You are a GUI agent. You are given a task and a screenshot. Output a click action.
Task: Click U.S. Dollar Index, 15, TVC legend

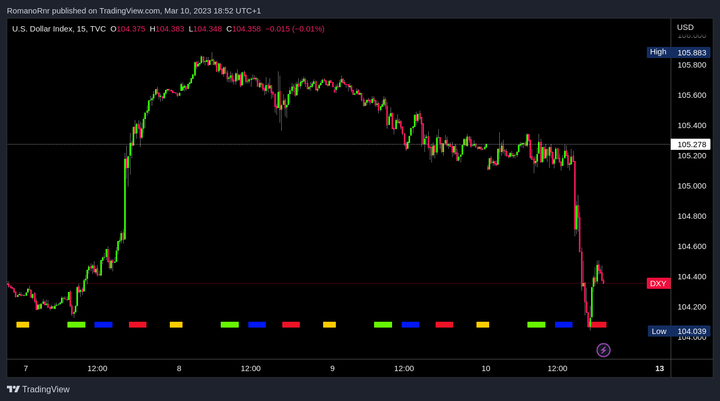pyautogui.click(x=59, y=29)
